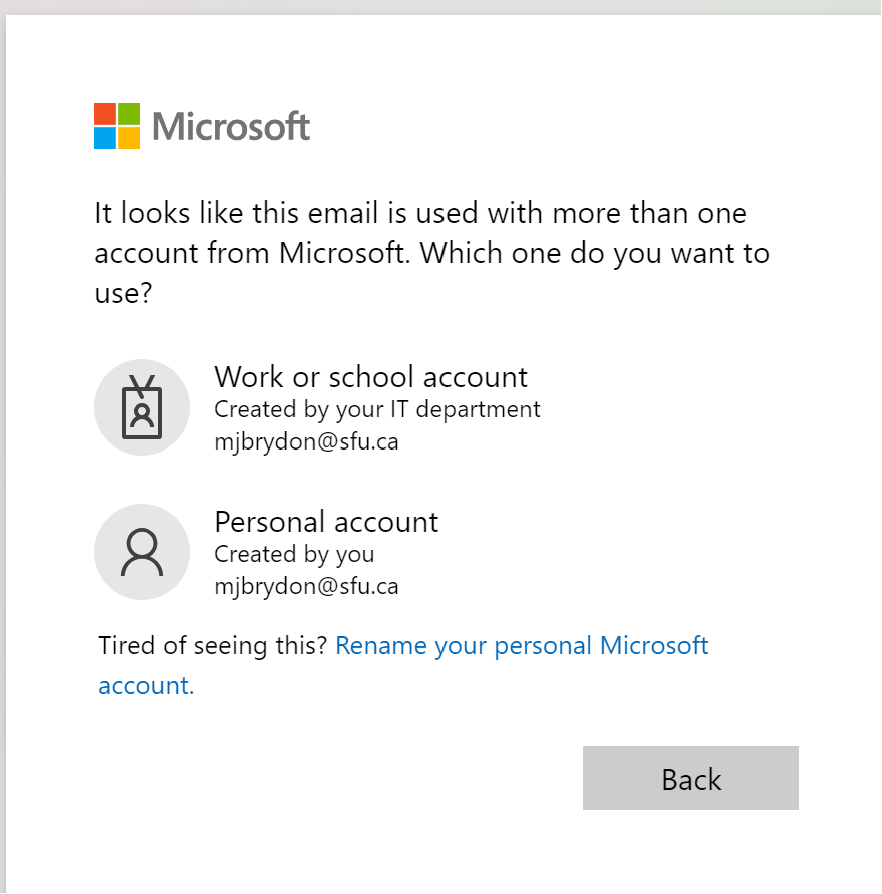Click the green square in Microsoft logo
This screenshot has width=882, height=894.
129,114
